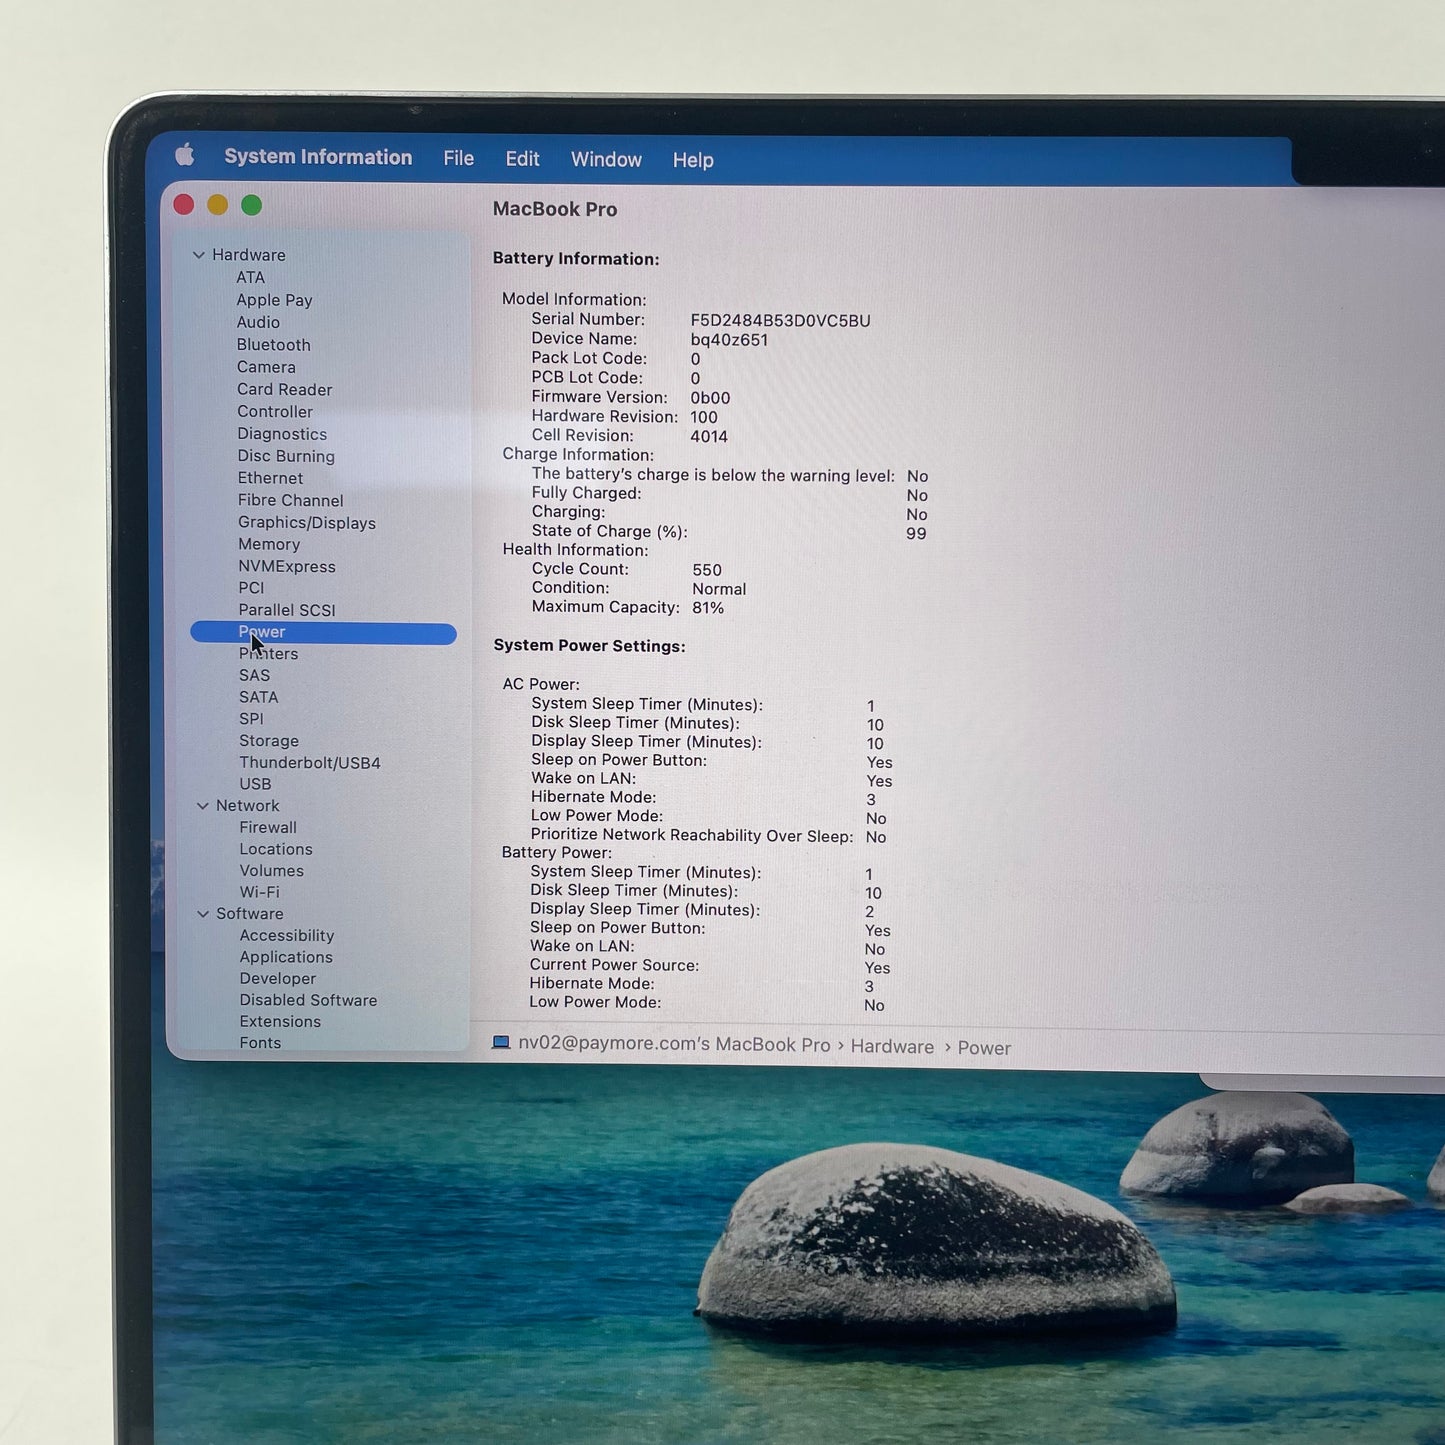Click the MacBook Pro path bar segment
The image size is (1445, 1445).
674,1044
